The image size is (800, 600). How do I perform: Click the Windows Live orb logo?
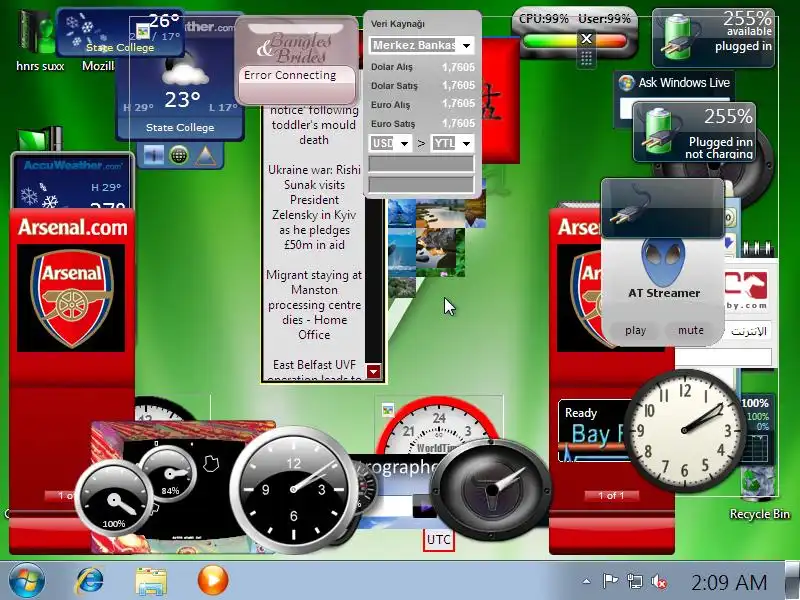click(x=626, y=83)
